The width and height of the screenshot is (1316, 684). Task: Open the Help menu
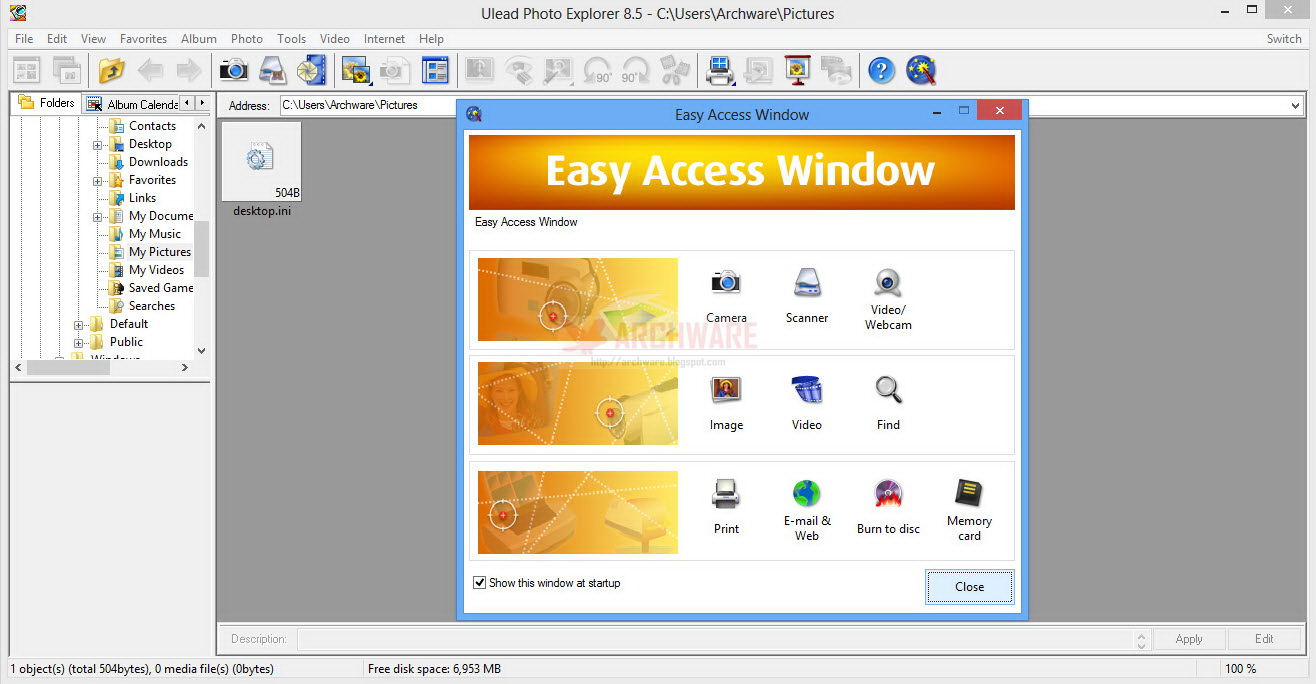point(431,39)
